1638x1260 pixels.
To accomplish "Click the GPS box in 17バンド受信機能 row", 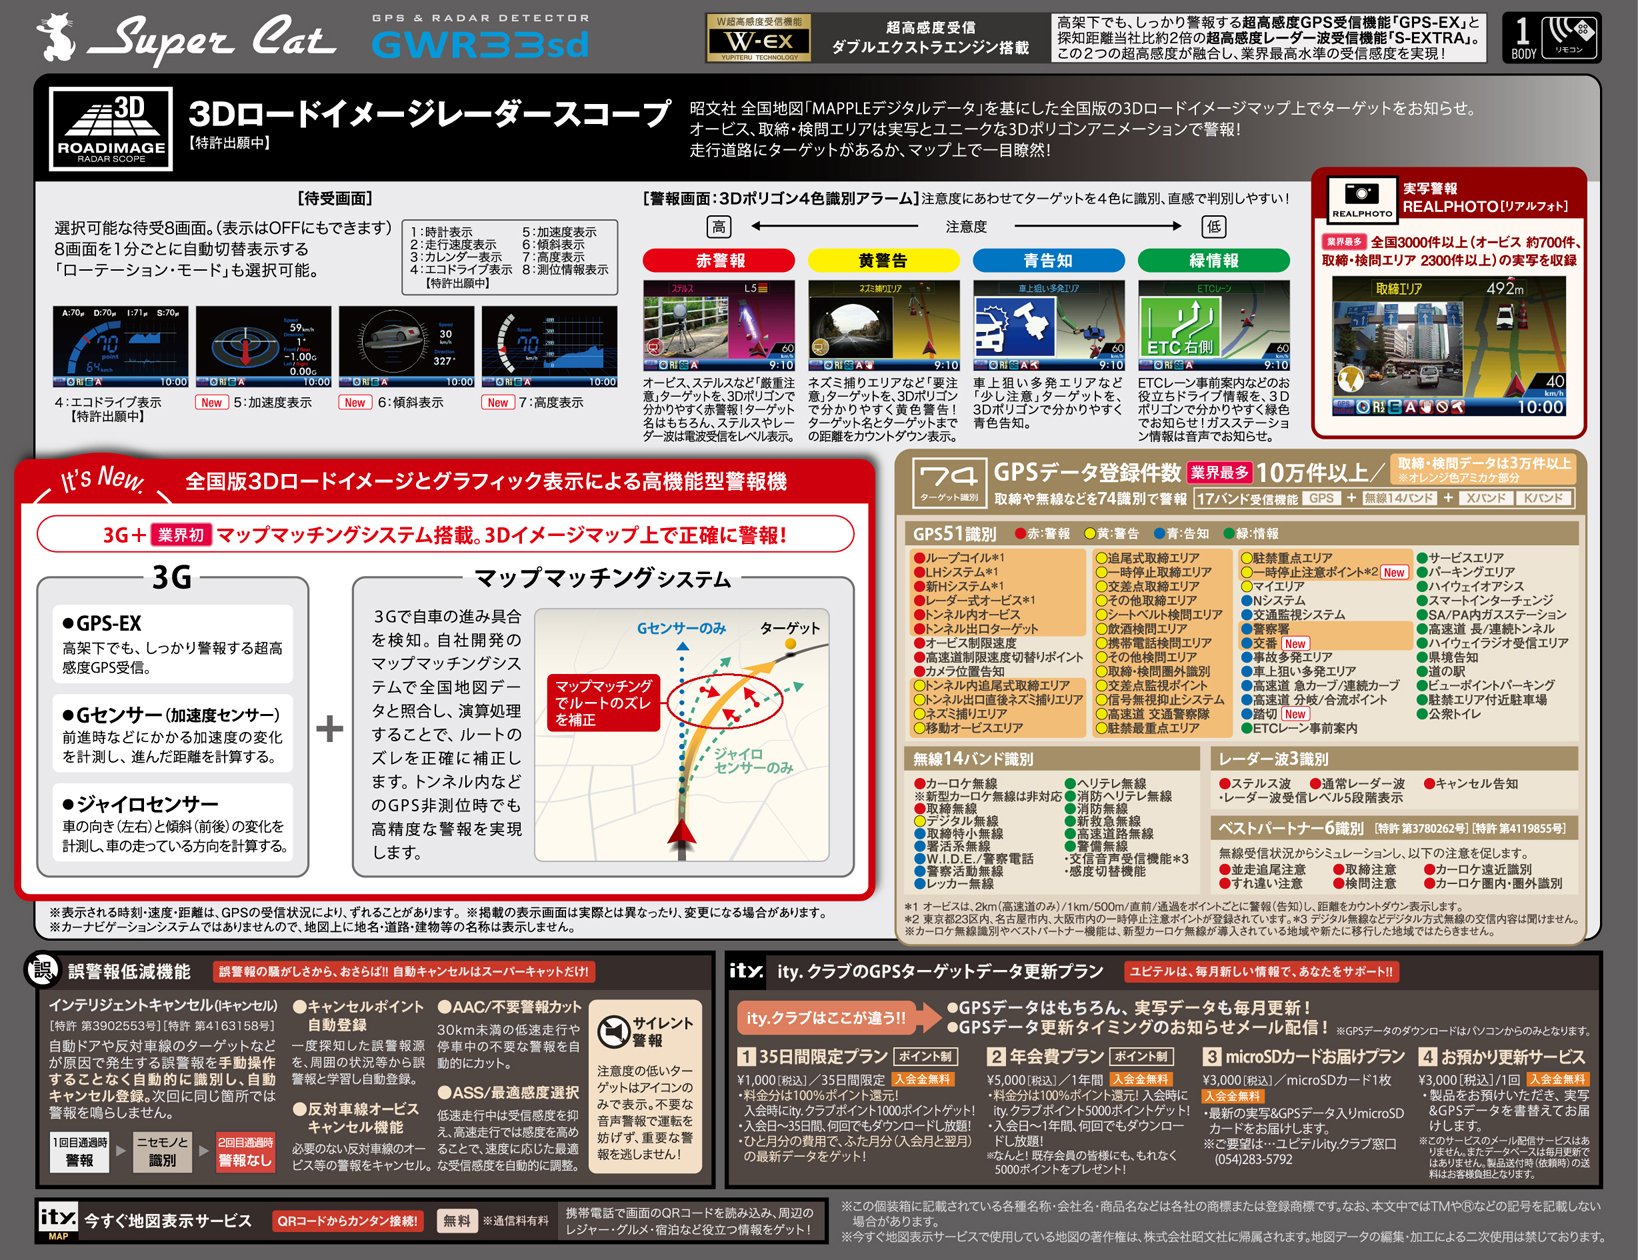I will (x=1321, y=498).
